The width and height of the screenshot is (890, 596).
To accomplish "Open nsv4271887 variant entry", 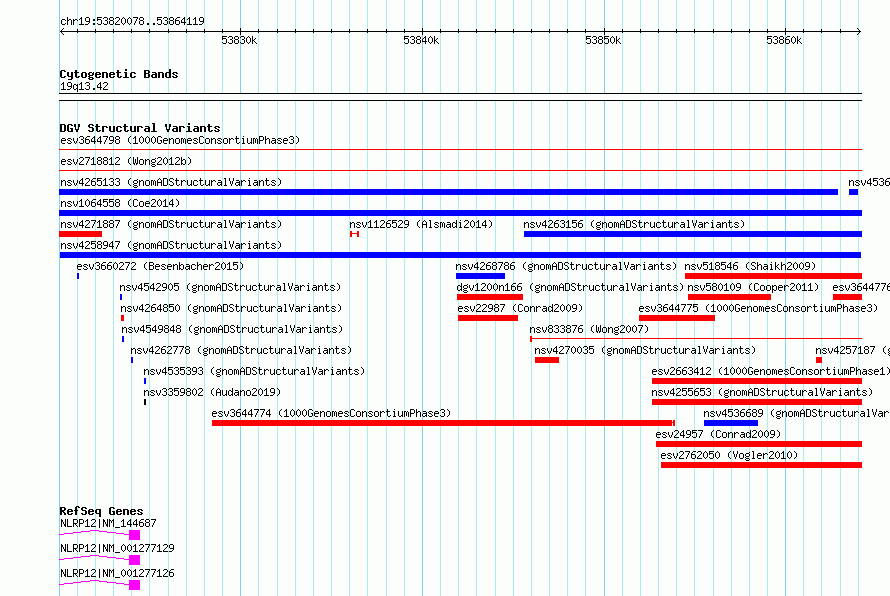I will pyautogui.click(x=171, y=224).
